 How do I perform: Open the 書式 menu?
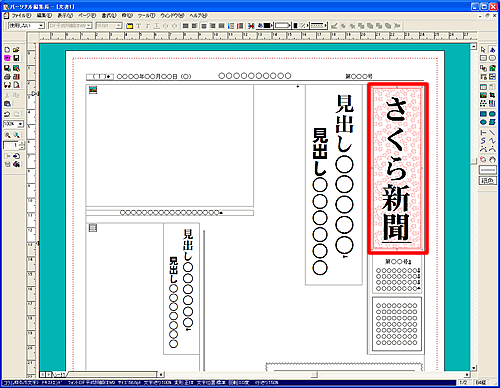[x=109, y=16]
